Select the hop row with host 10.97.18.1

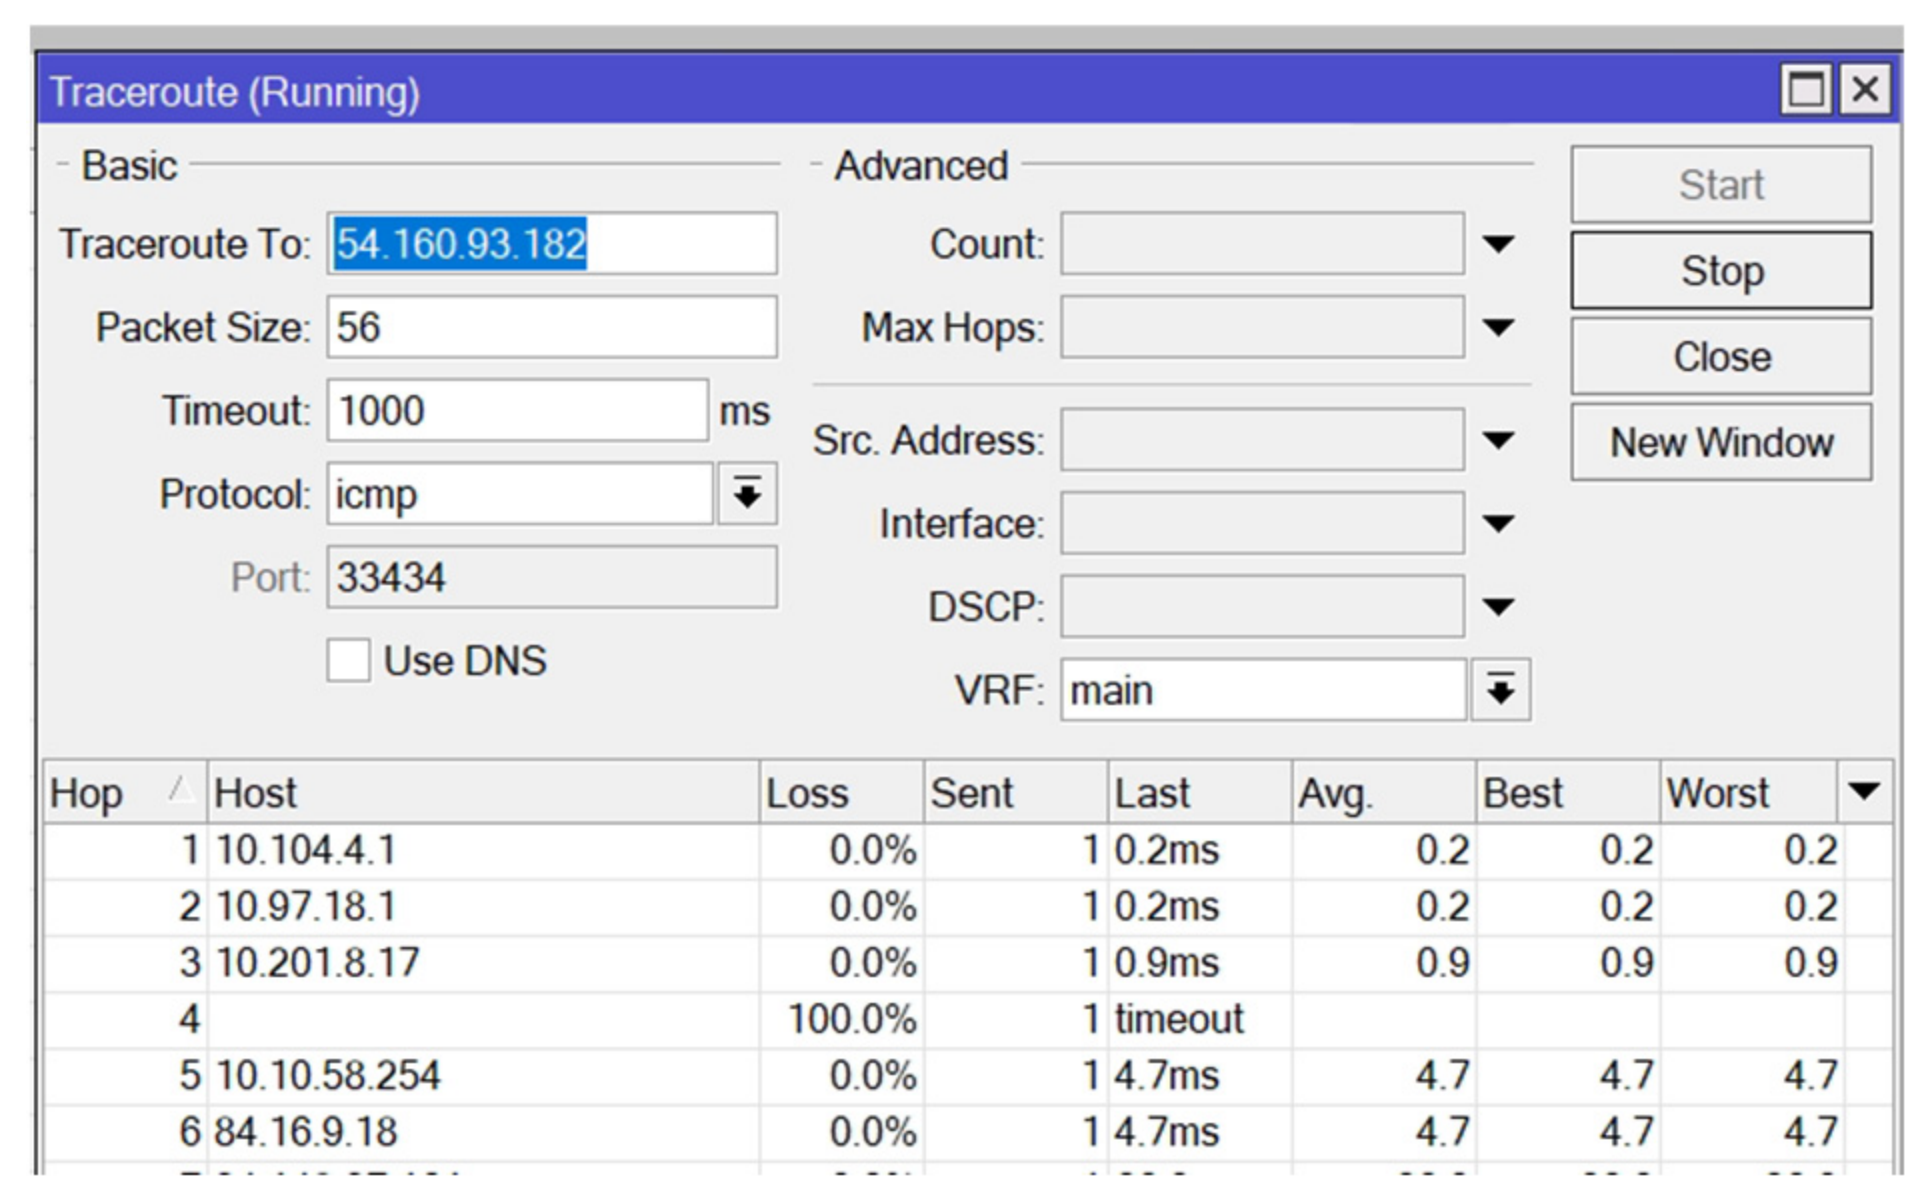968,907
